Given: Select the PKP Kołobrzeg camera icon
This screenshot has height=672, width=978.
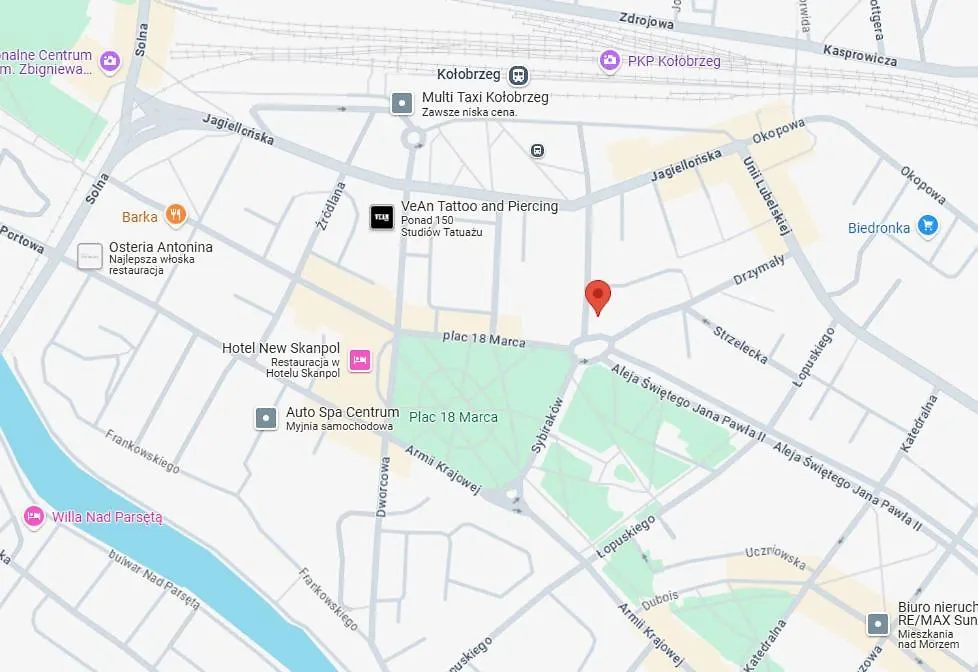Looking at the screenshot, I should [609, 61].
